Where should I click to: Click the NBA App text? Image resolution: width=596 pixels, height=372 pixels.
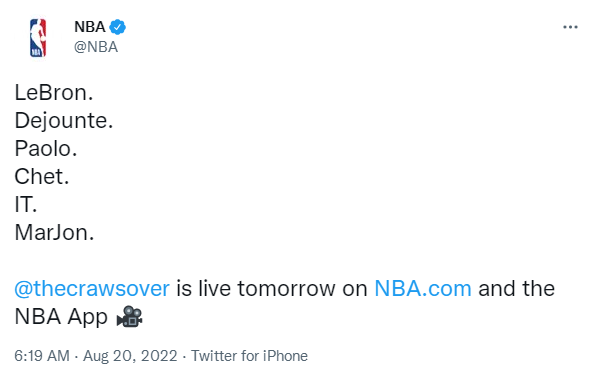pos(61,317)
